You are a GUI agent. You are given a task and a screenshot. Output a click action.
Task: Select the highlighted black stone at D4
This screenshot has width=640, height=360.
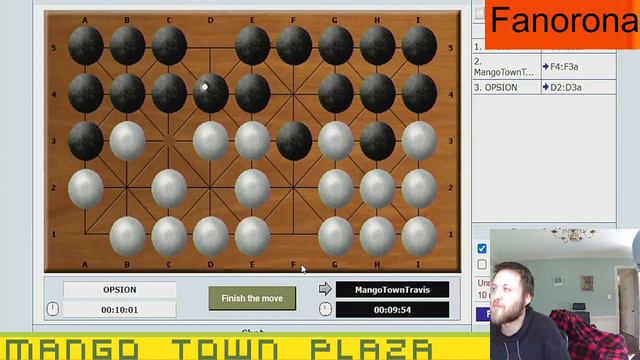211,93
